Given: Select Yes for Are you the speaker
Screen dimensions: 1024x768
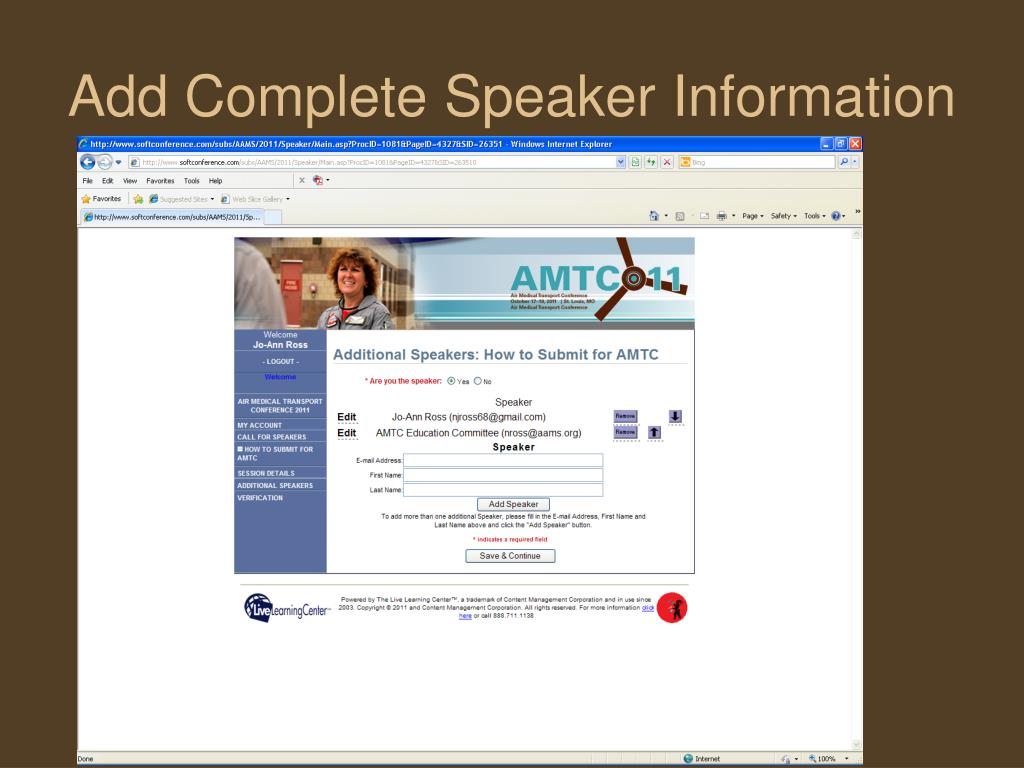Looking at the screenshot, I should coord(451,381).
